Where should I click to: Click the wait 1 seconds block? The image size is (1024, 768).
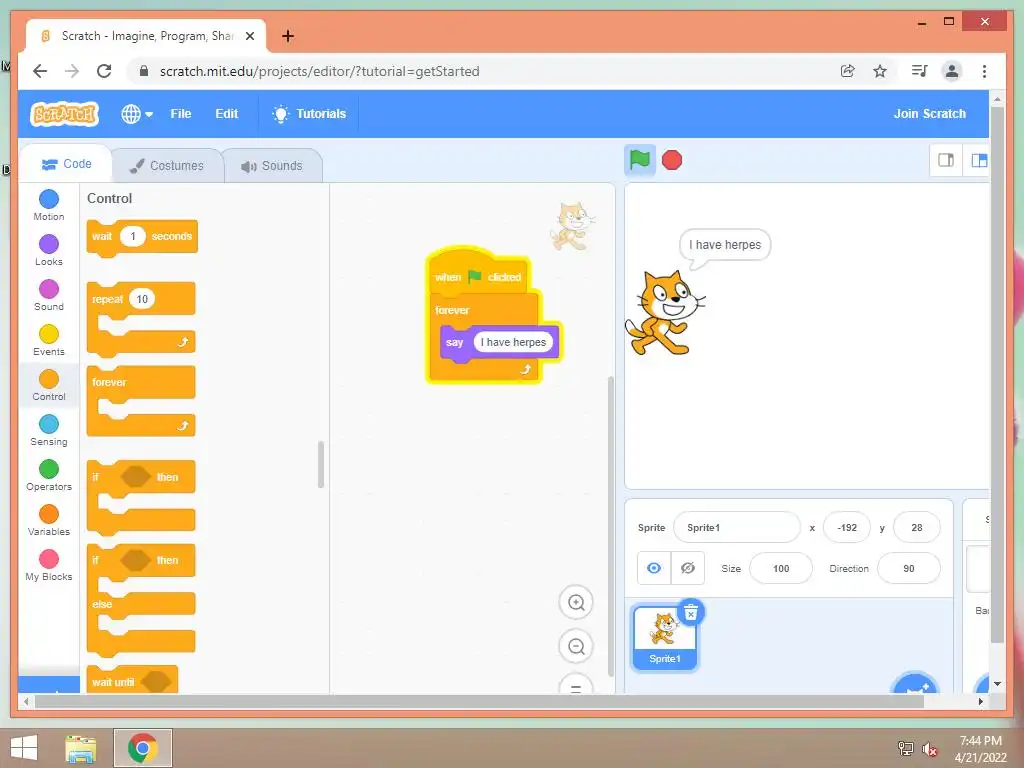tap(142, 237)
